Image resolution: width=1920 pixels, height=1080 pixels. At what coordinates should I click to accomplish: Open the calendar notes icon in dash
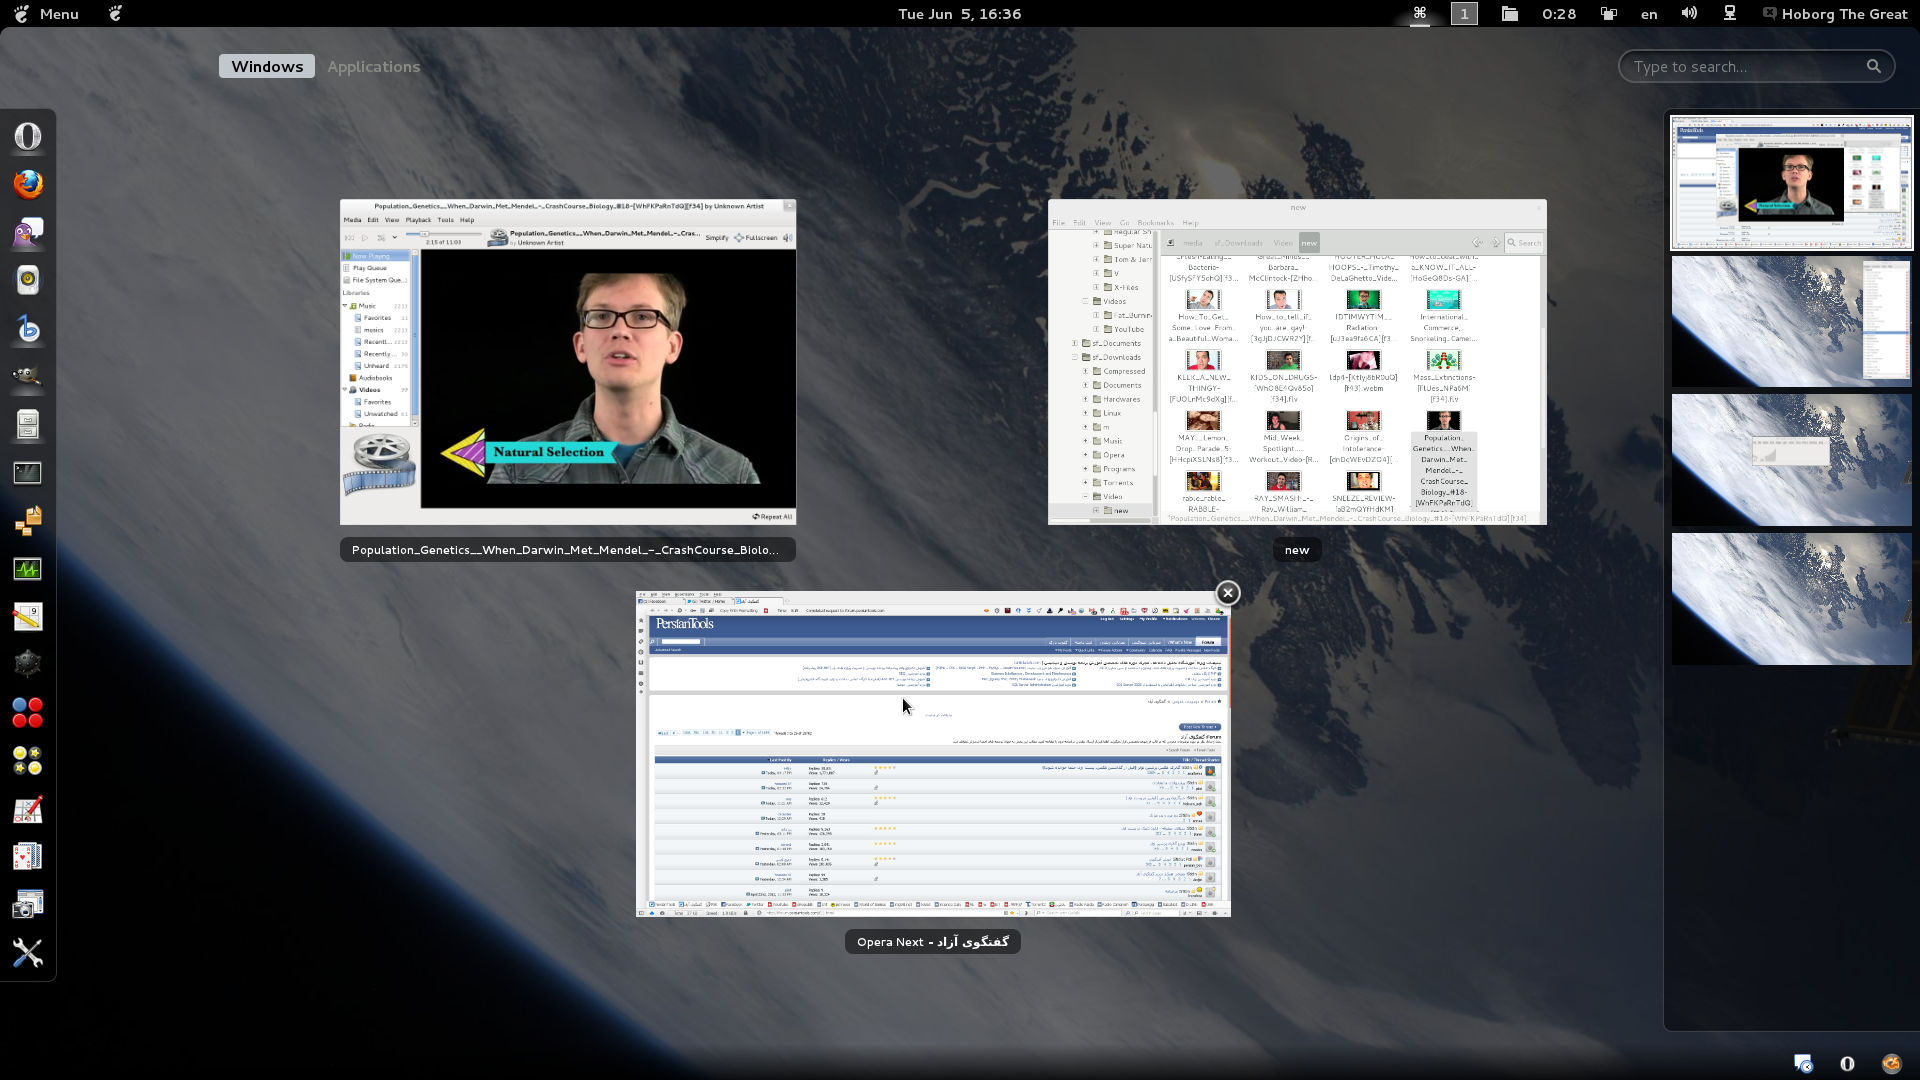(28, 617)
